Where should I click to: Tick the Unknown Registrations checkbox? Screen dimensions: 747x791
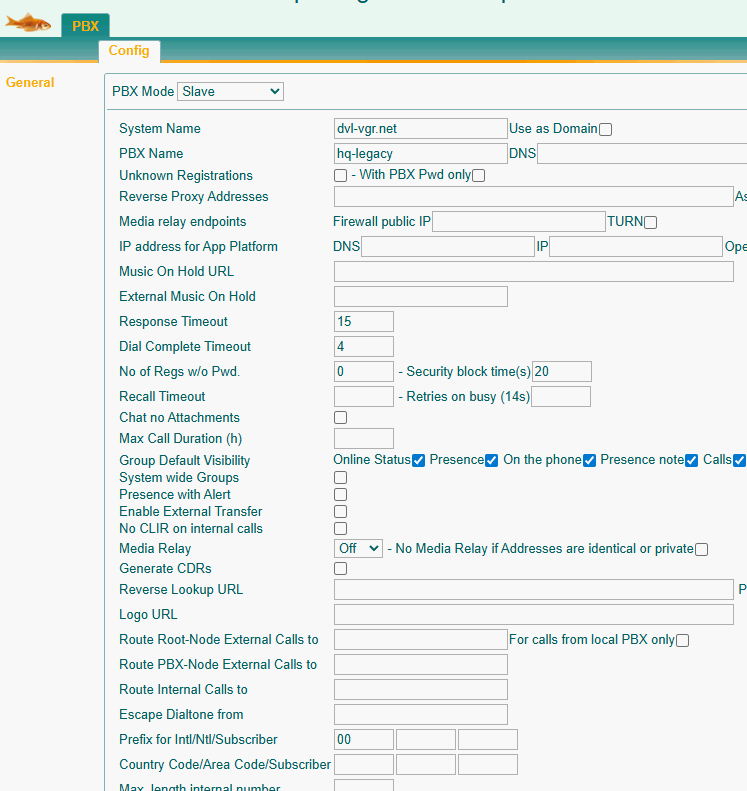coord(341,176)
